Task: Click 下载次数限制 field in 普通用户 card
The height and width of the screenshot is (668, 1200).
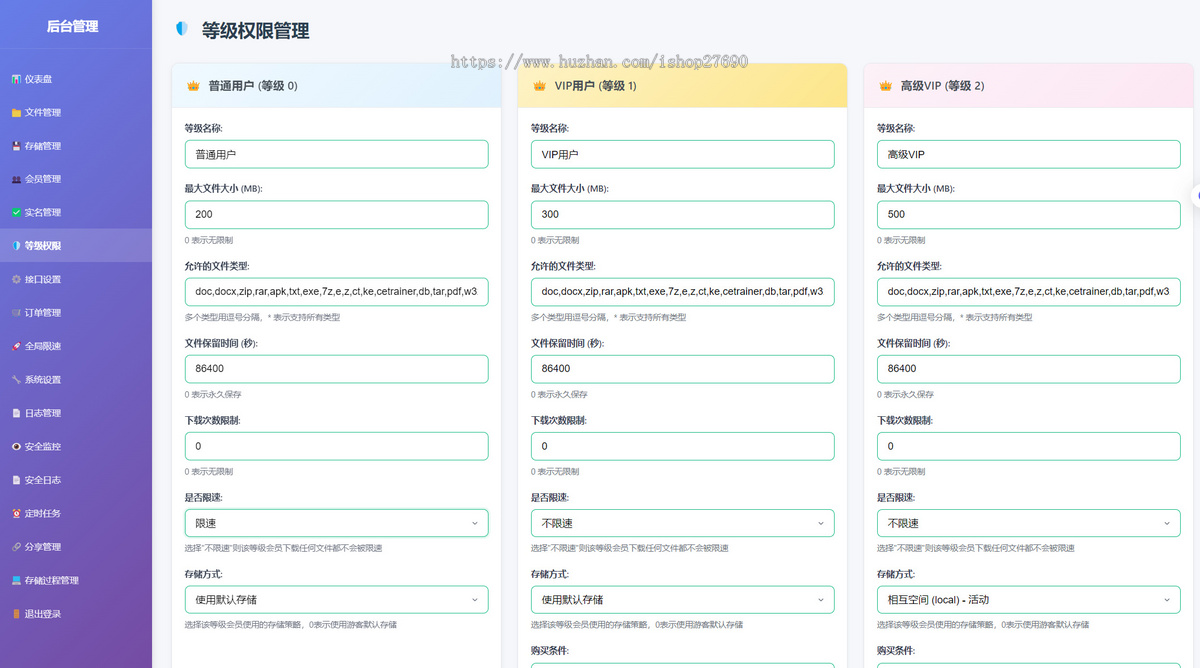Action: pos(336,446)
